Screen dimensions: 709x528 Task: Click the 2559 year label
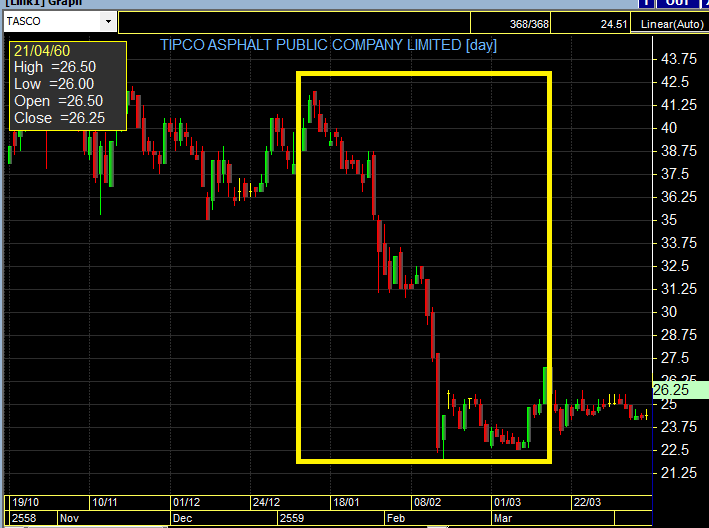point(292,518)
